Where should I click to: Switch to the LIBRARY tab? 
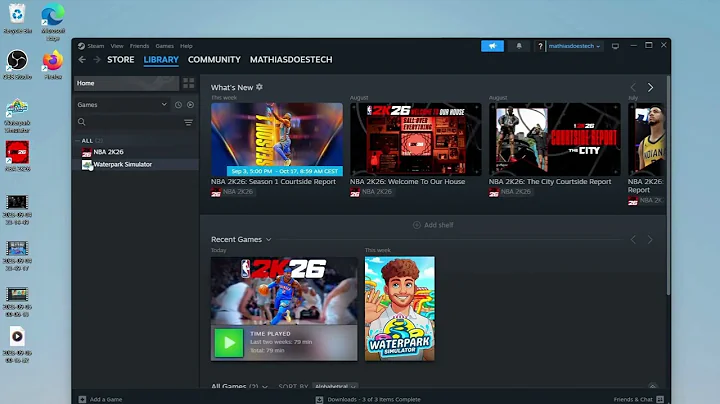coord(161,60)
